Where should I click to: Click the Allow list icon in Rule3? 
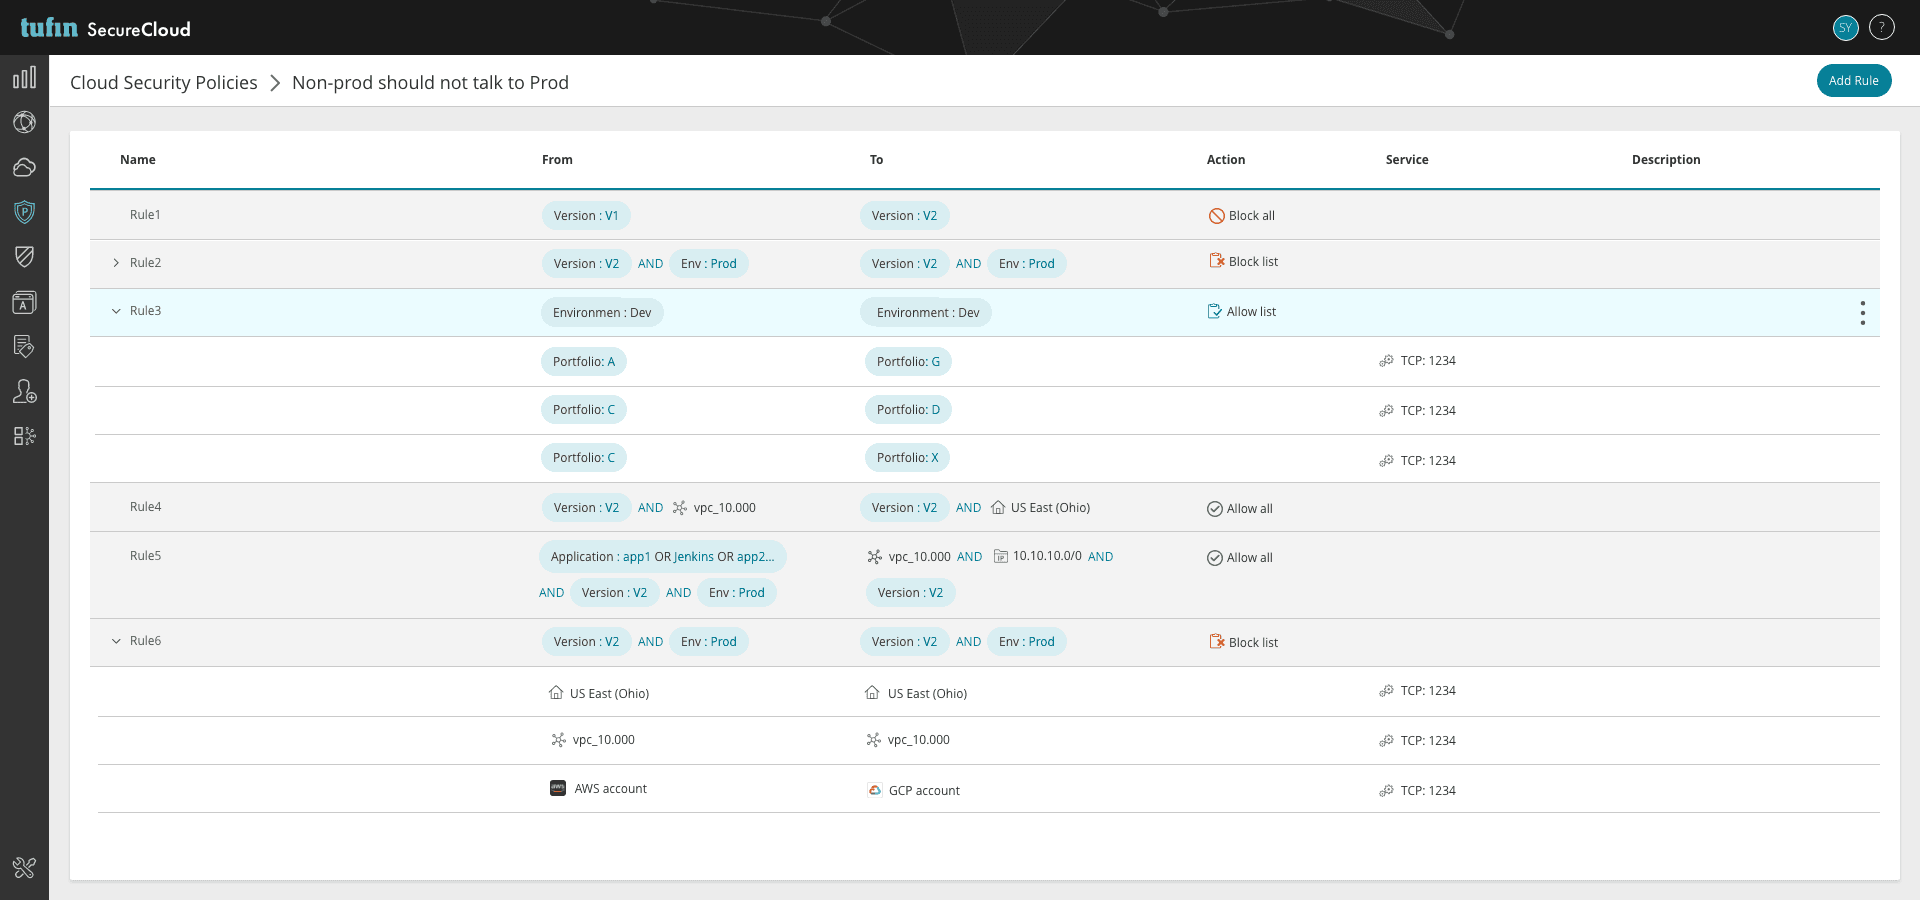1215,311
